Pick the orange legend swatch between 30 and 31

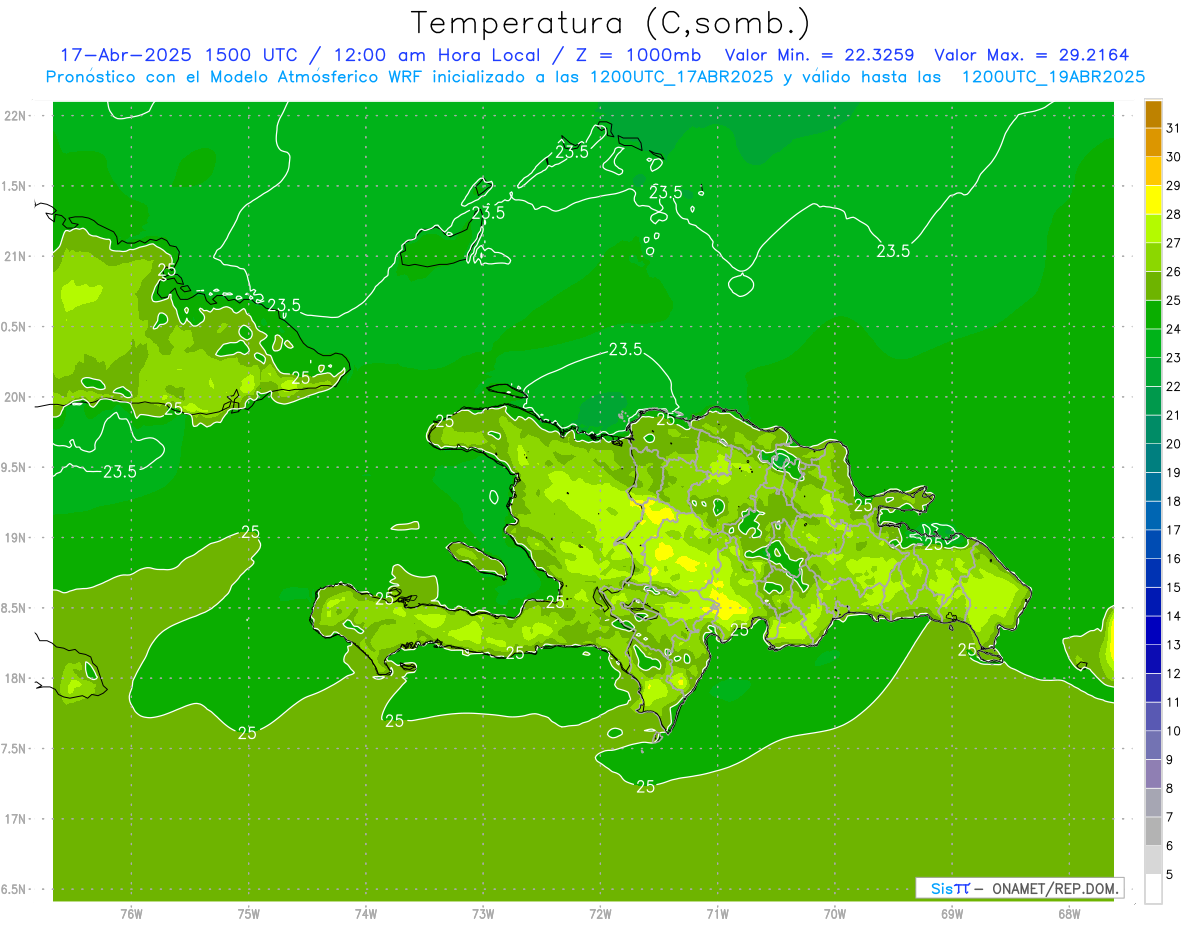[1153, 142]
